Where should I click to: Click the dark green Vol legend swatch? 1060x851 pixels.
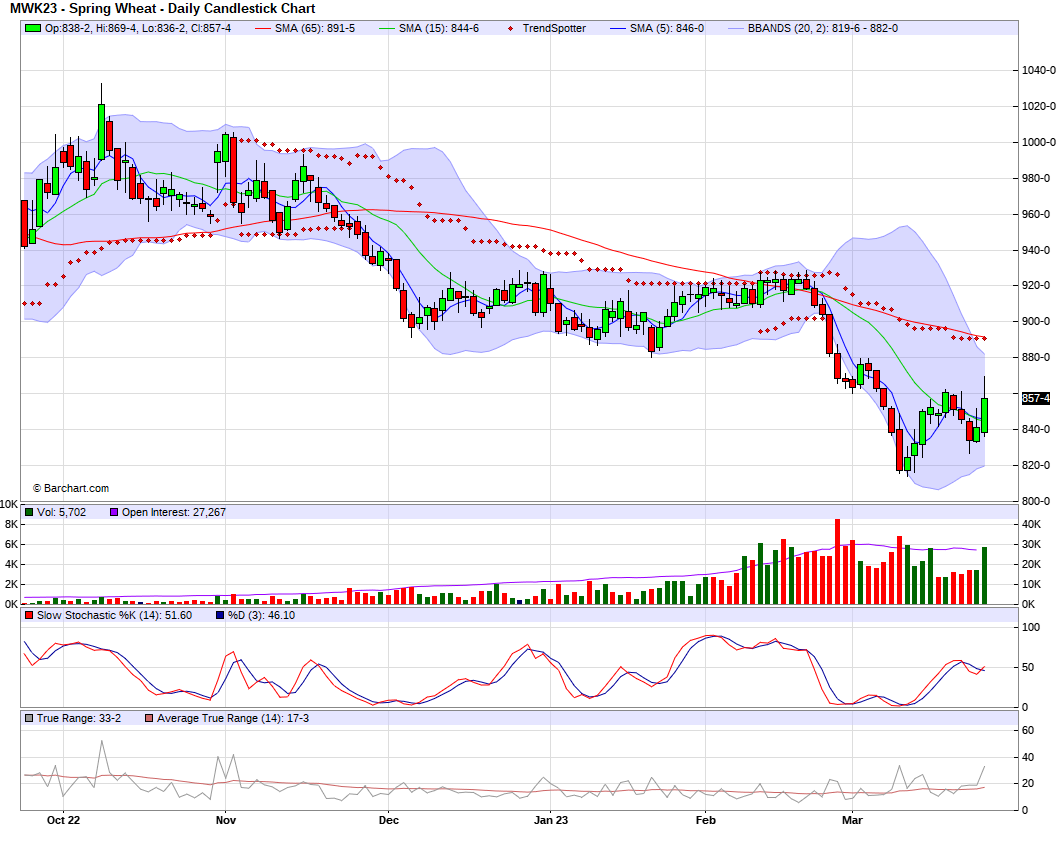click(29, 512)
